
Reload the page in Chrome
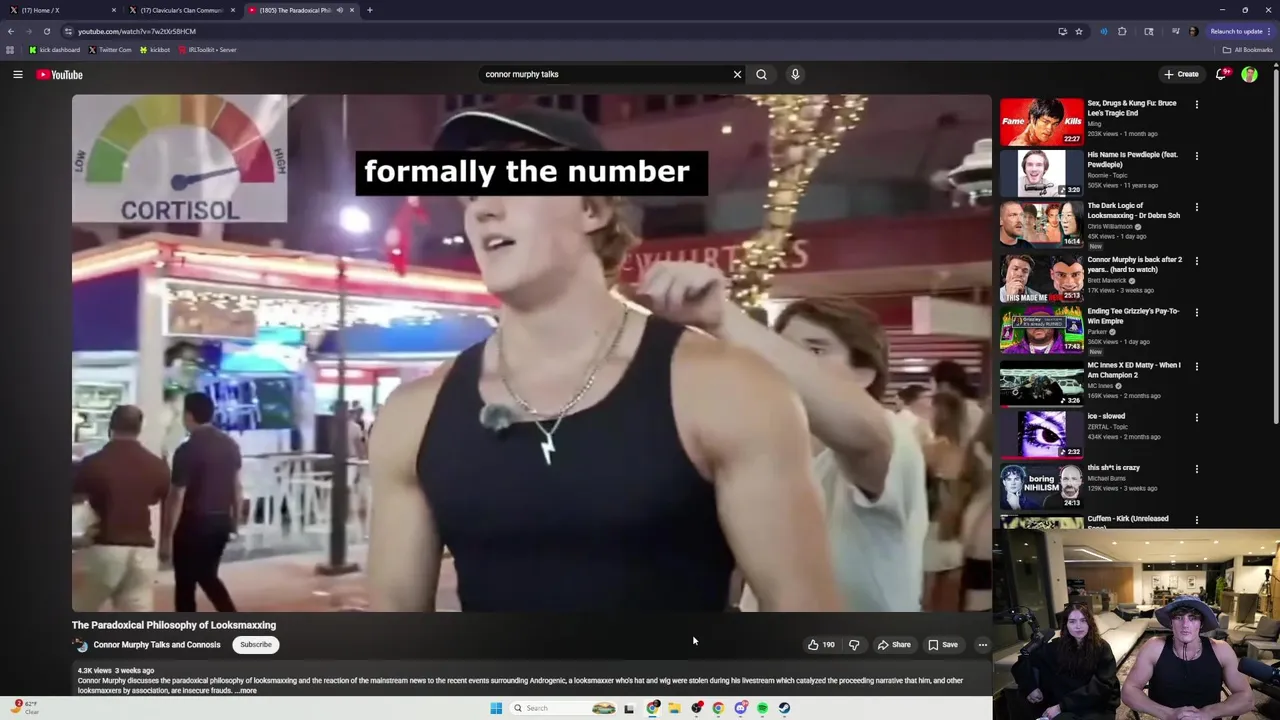click(x=46, y=31)
